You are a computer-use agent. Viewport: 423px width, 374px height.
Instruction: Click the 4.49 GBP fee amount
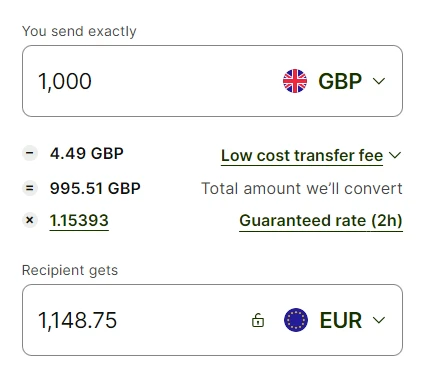point(87,154)
